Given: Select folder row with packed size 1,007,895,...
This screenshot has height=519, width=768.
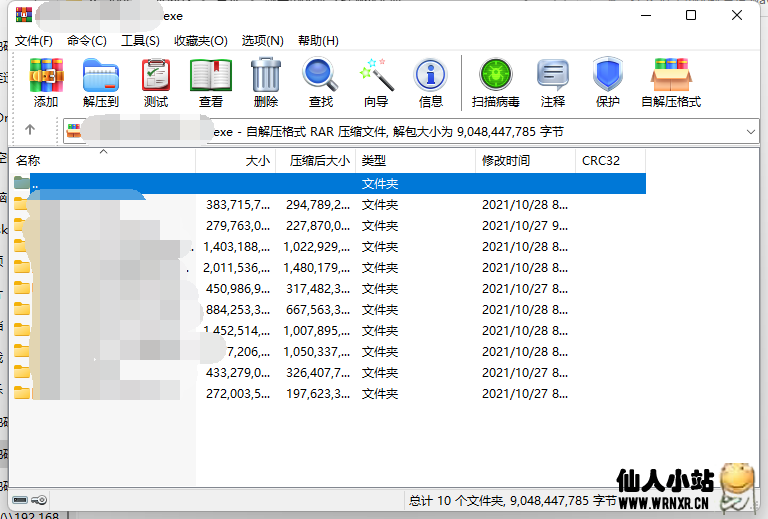Looking at the screenshot, I should (x=328, y=331).
